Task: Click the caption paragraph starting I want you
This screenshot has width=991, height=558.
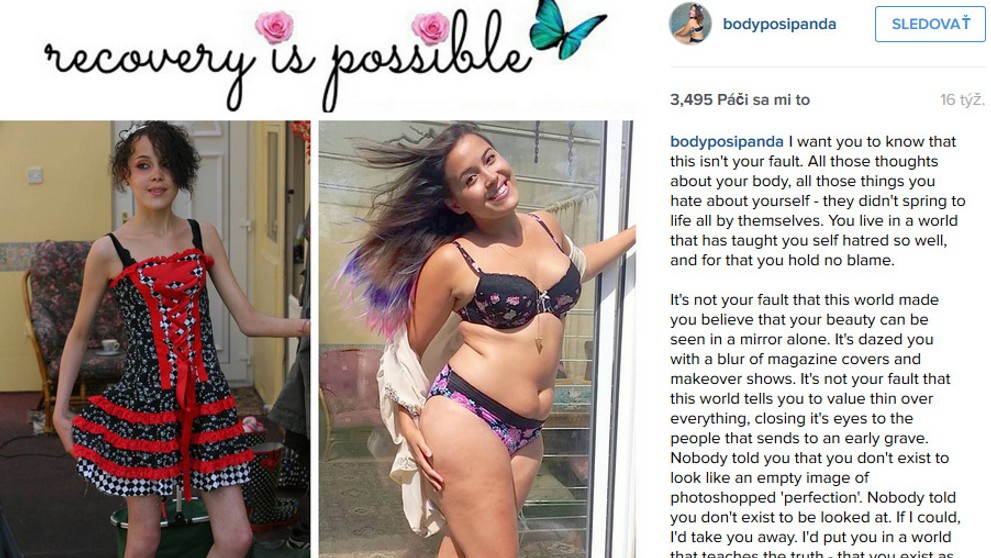Action: tap(818, 200)
